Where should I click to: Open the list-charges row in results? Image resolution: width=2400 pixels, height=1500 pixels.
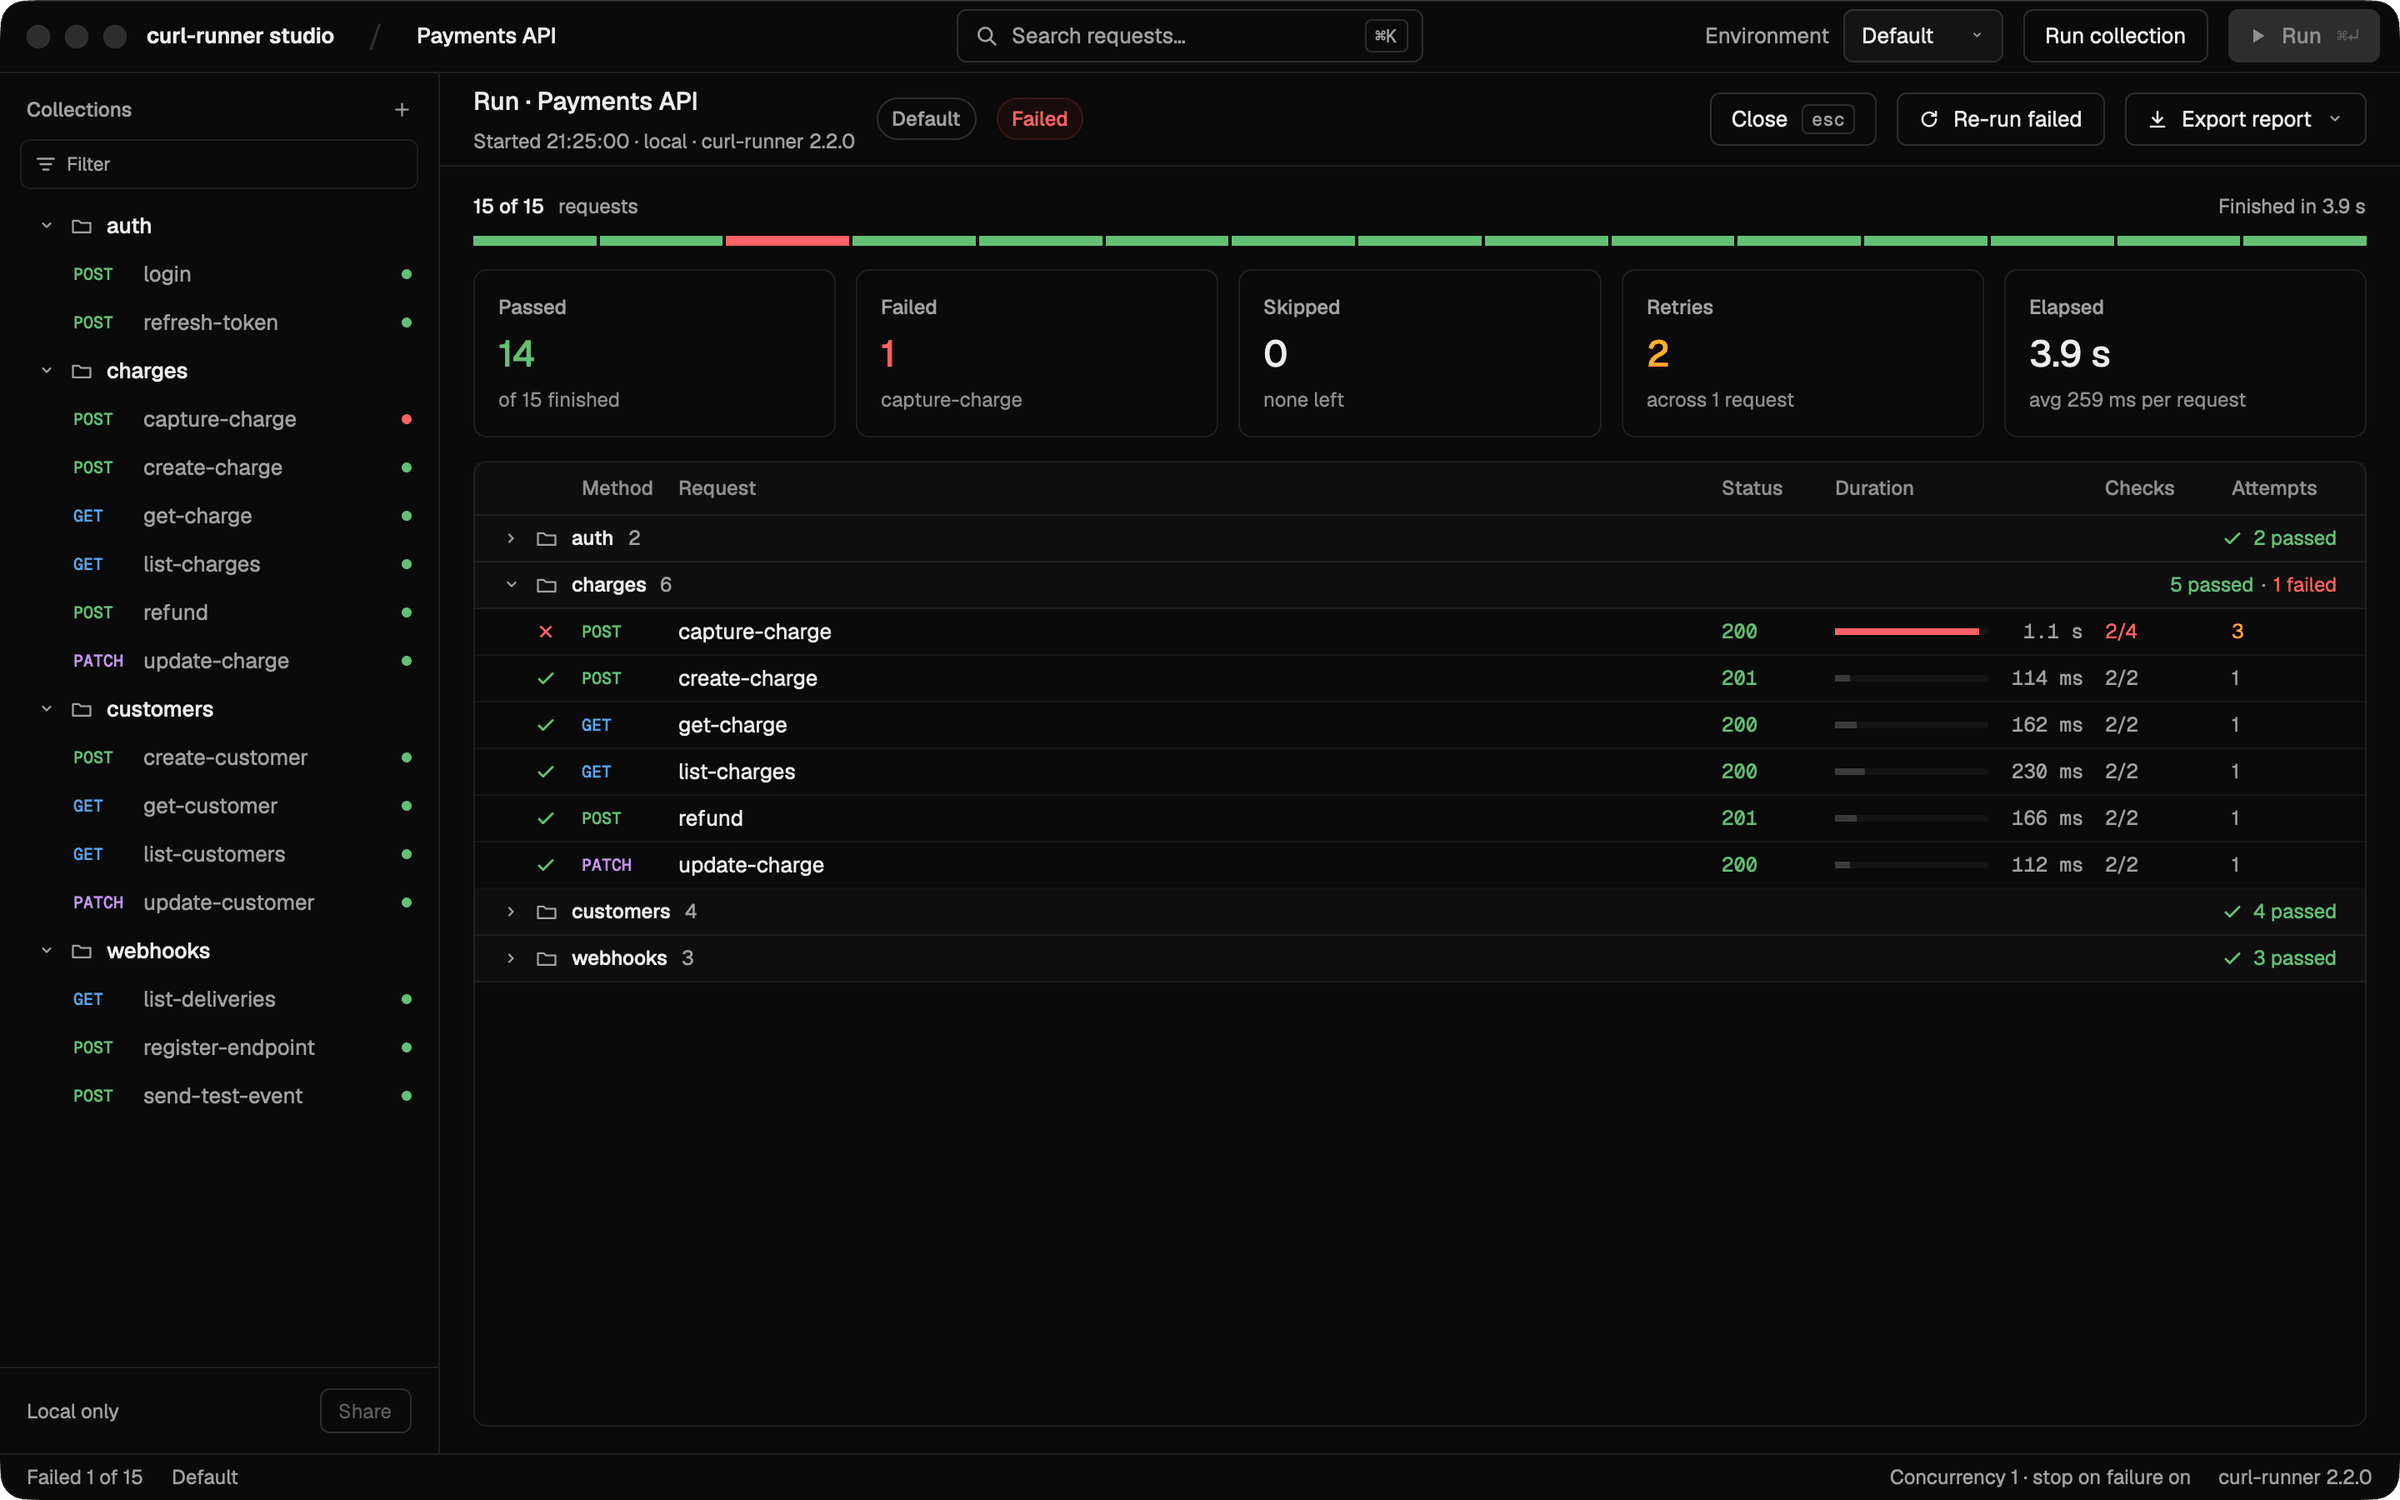(x=1420, y=772)
